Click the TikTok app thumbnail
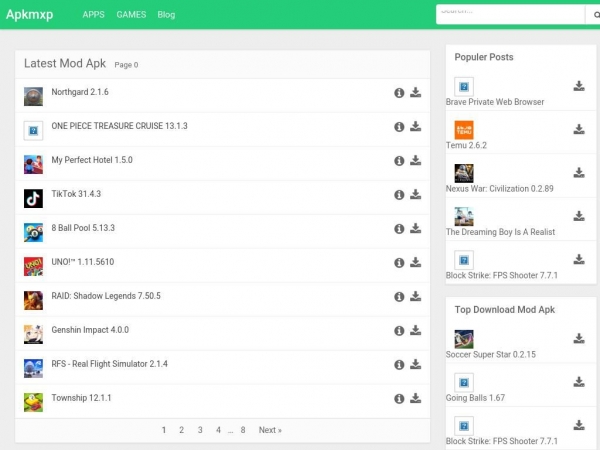 (x=33, y=198)
